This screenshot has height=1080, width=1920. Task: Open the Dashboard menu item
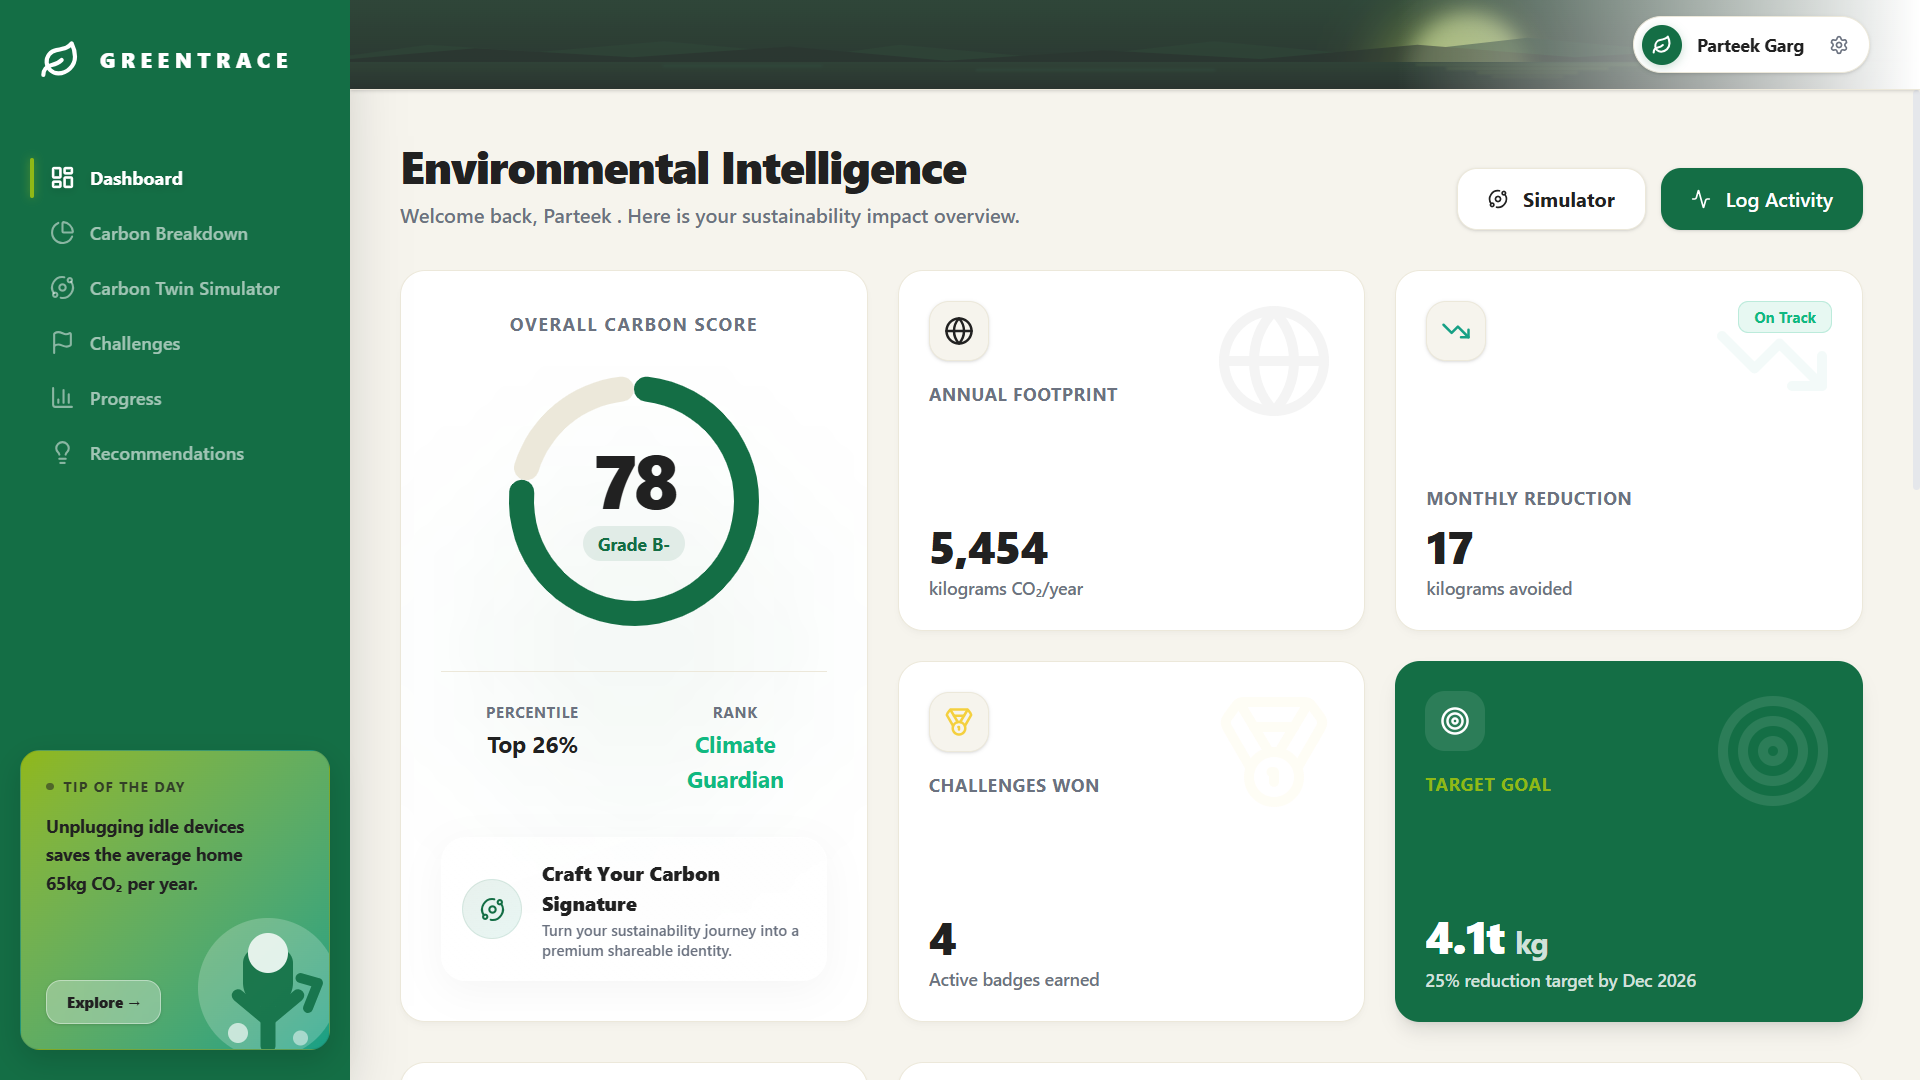coord(180,178)
